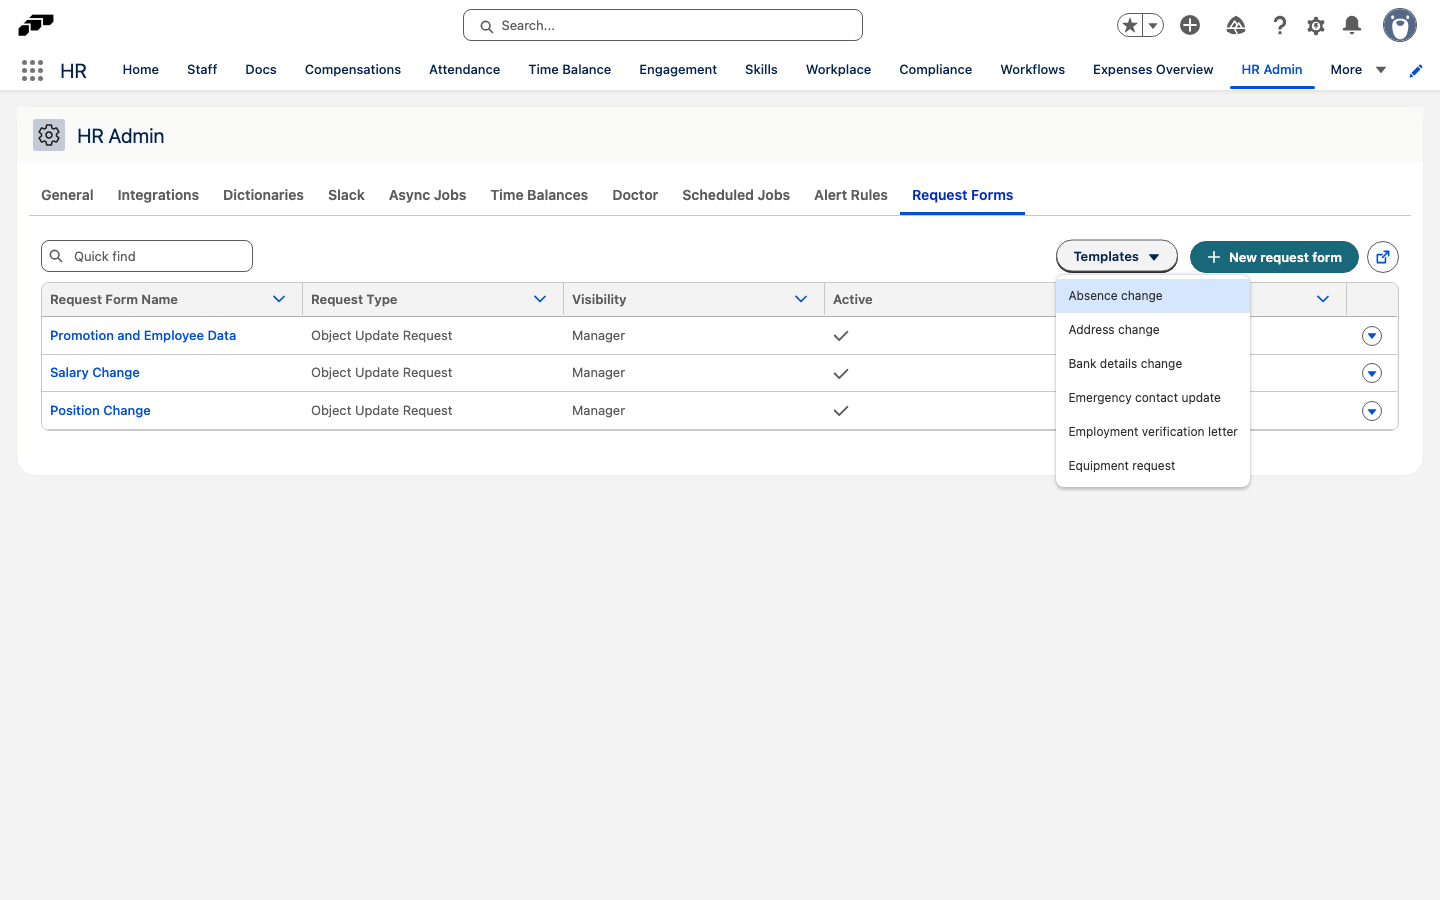Open the Alert Rules tab
This screenshot has width=1440, height=900.
[x=851, y=195]
